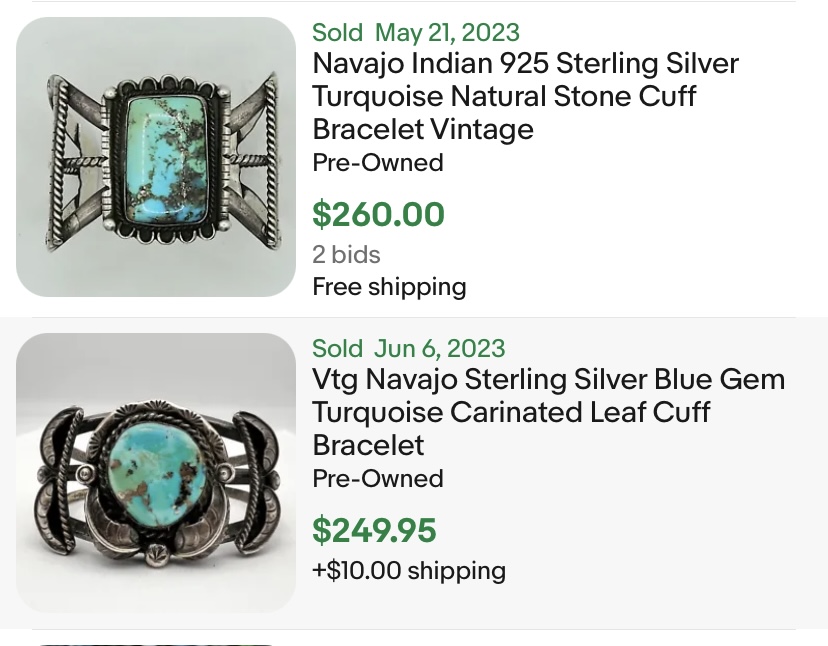828x646 pixels.
Task: Click 'Pre-Owned' under the $260.00 bracelet title
Action: tap(377, 163)
